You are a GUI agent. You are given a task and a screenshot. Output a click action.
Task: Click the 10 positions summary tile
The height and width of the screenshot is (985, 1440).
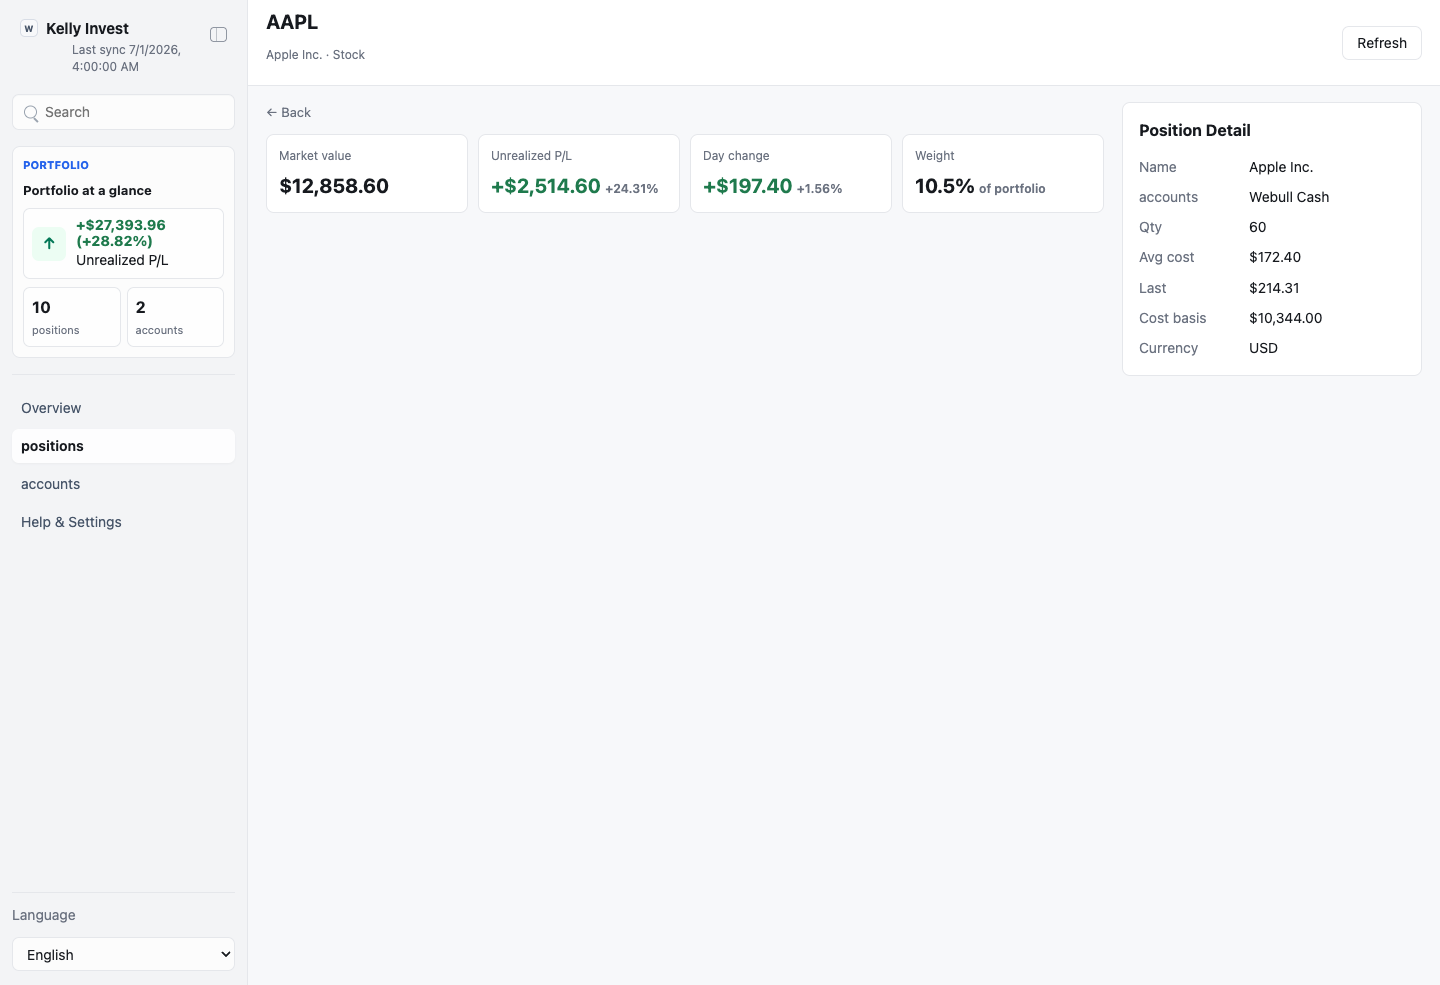pyautogui.click(x=72, y=317)
